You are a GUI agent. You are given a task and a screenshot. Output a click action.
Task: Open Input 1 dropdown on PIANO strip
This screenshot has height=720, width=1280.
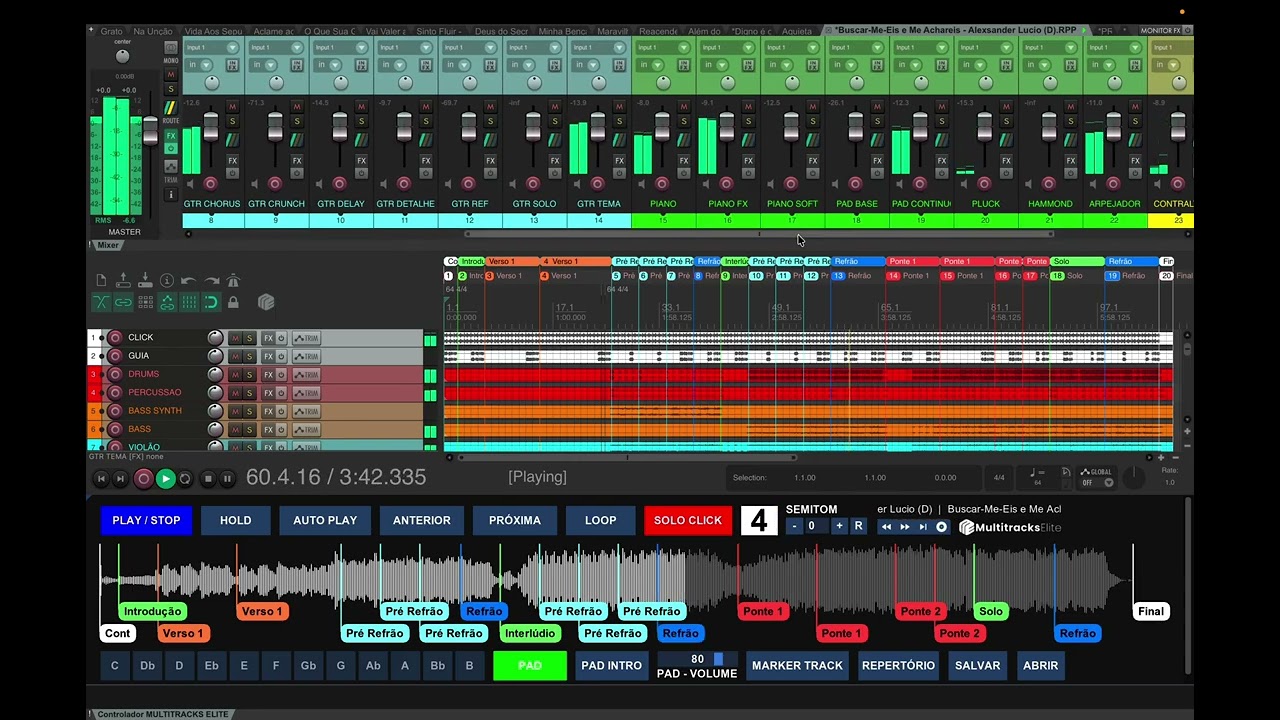(663, 47)
